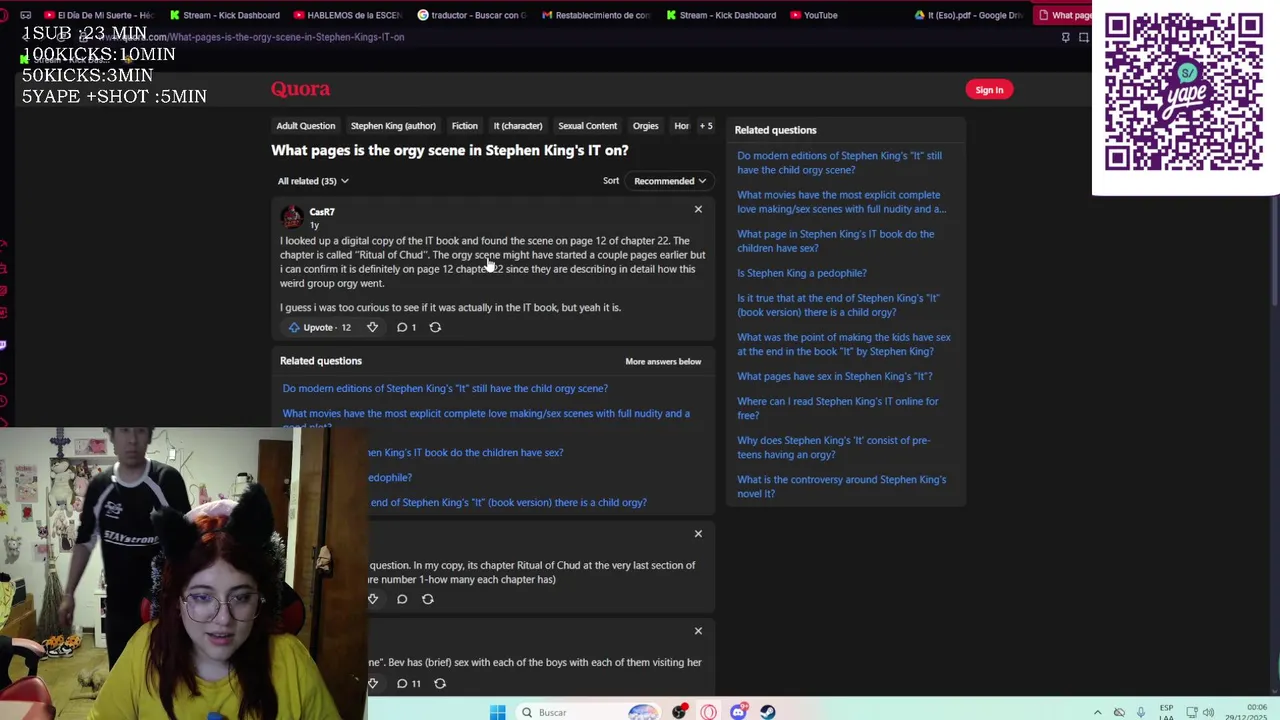The height and width of the screenshot is (720, 1280).
Task: Switch to 'traductor - Buscar con G' tab
Action: (473, 15)
